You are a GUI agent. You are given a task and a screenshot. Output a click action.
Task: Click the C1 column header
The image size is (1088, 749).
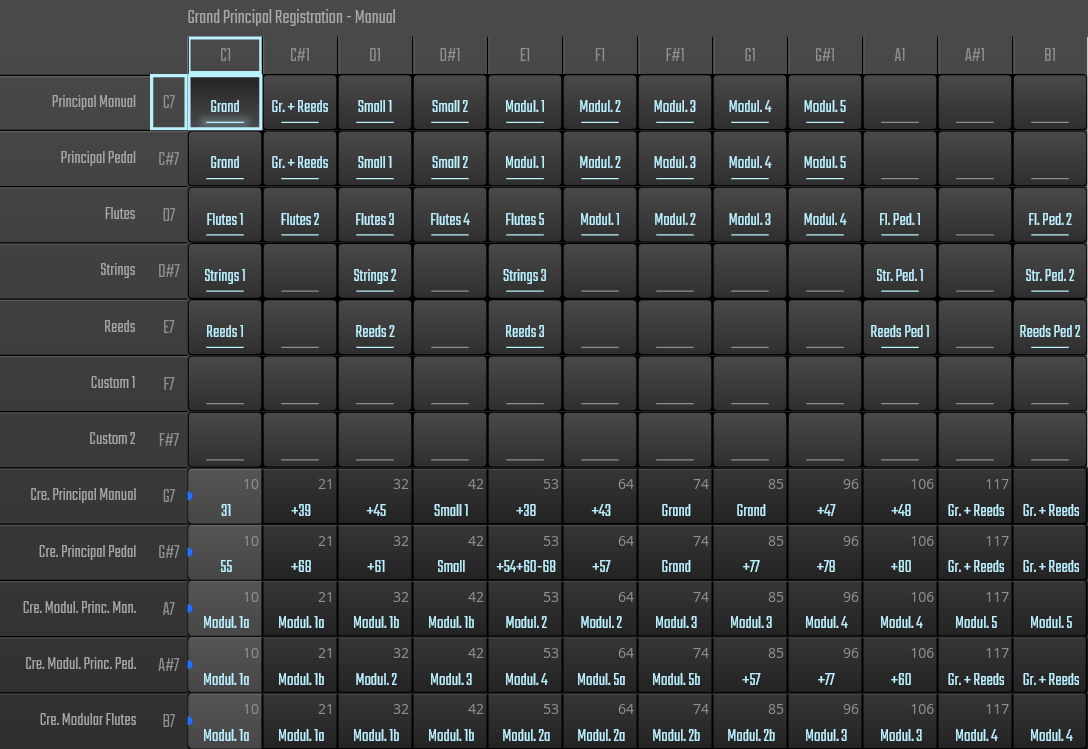(x=225, y=55)
